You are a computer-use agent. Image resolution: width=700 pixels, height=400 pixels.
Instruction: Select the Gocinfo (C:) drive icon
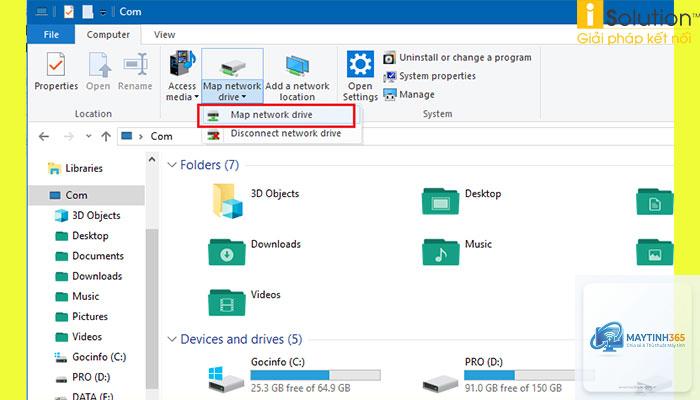pyautogui.click(x=226, y=379)
